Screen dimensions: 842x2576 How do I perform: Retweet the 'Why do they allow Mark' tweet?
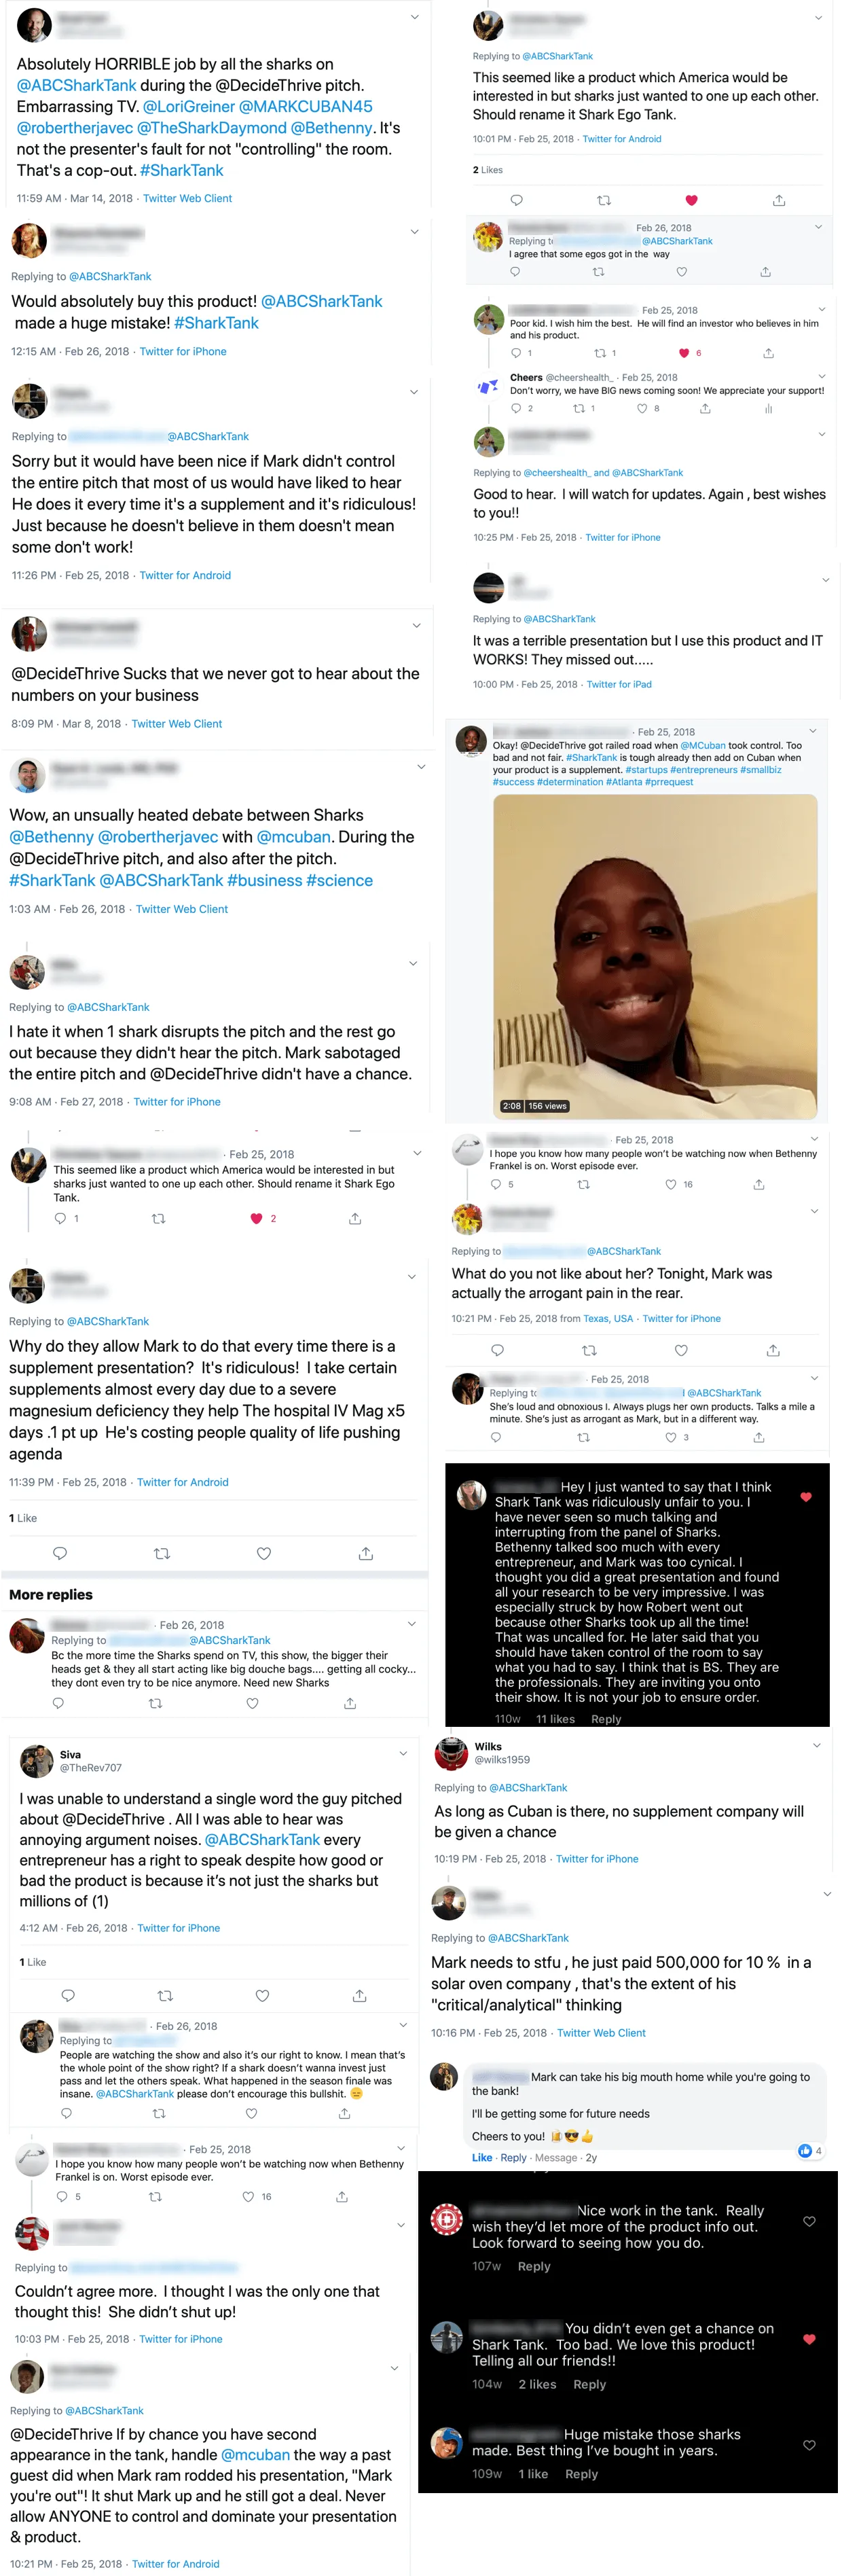point(162,1553)
